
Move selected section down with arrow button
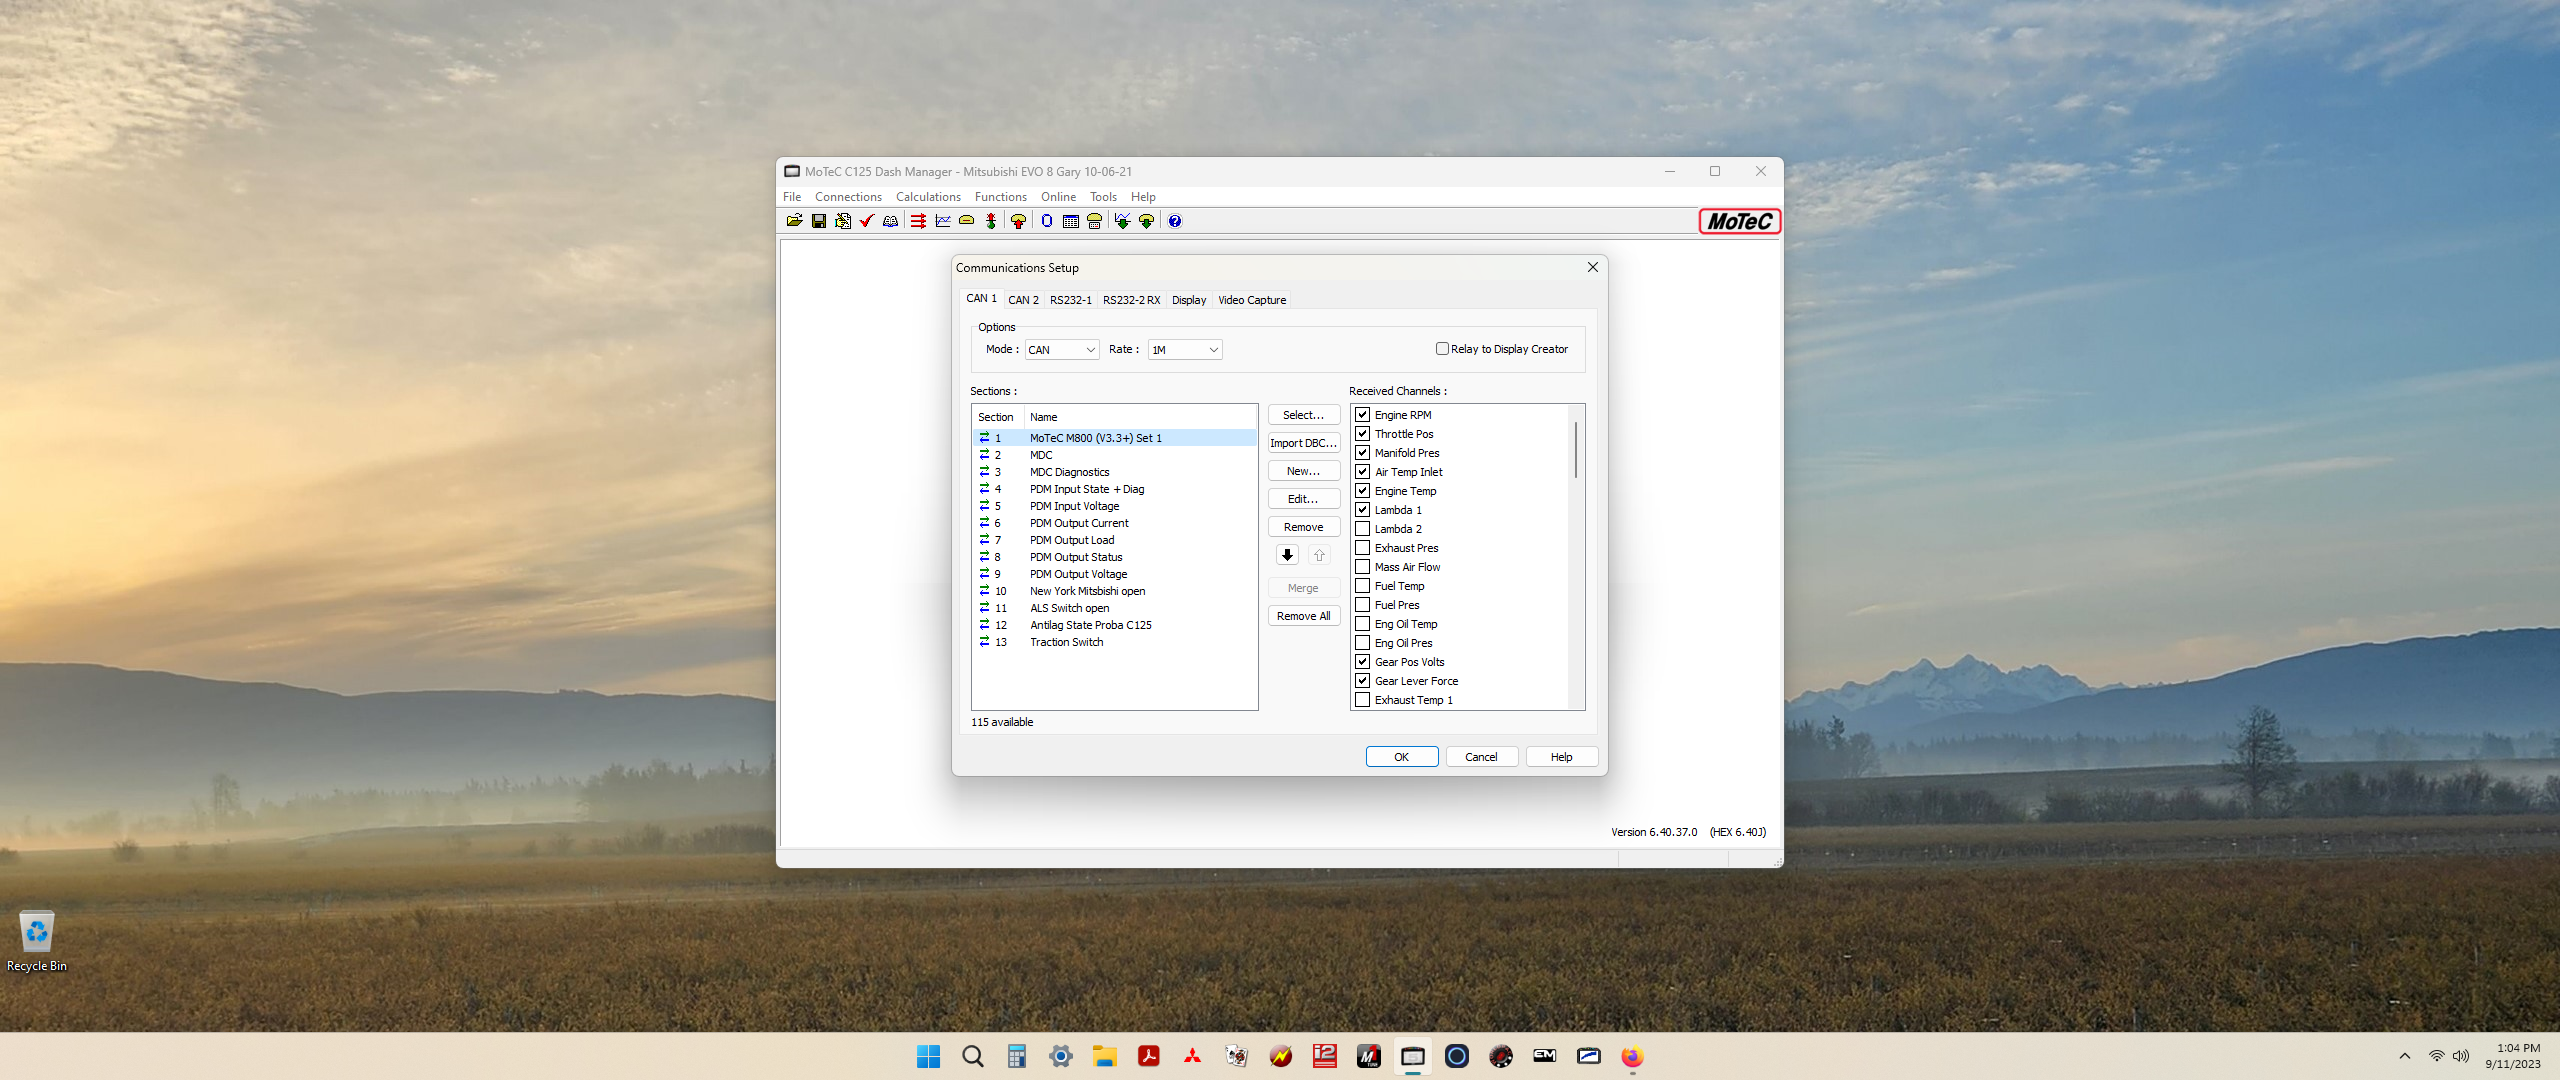(1287, 555)
